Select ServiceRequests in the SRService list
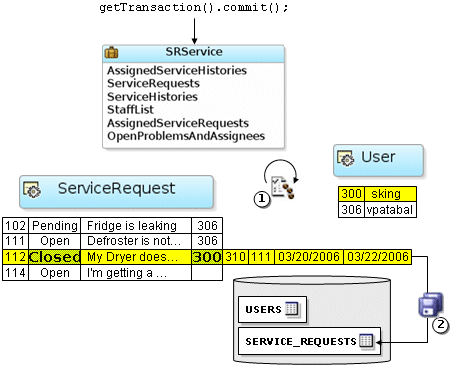Viewport: 450px width, 366px height. (x=153, y=83)
